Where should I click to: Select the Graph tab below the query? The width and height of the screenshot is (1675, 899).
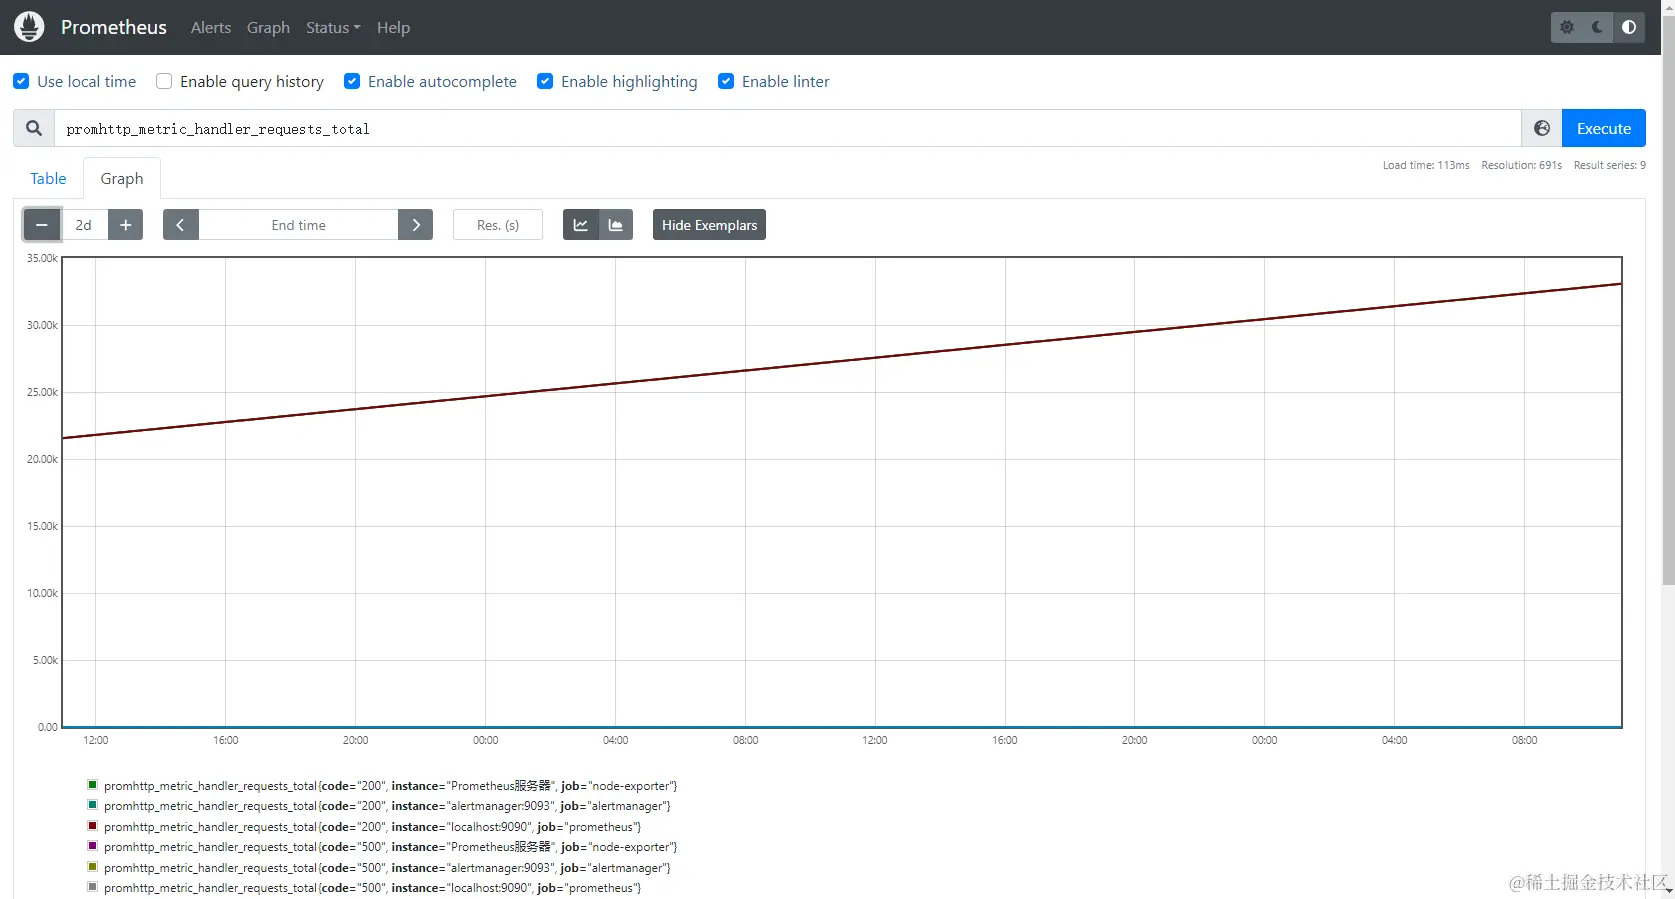(x=122, y=178)
